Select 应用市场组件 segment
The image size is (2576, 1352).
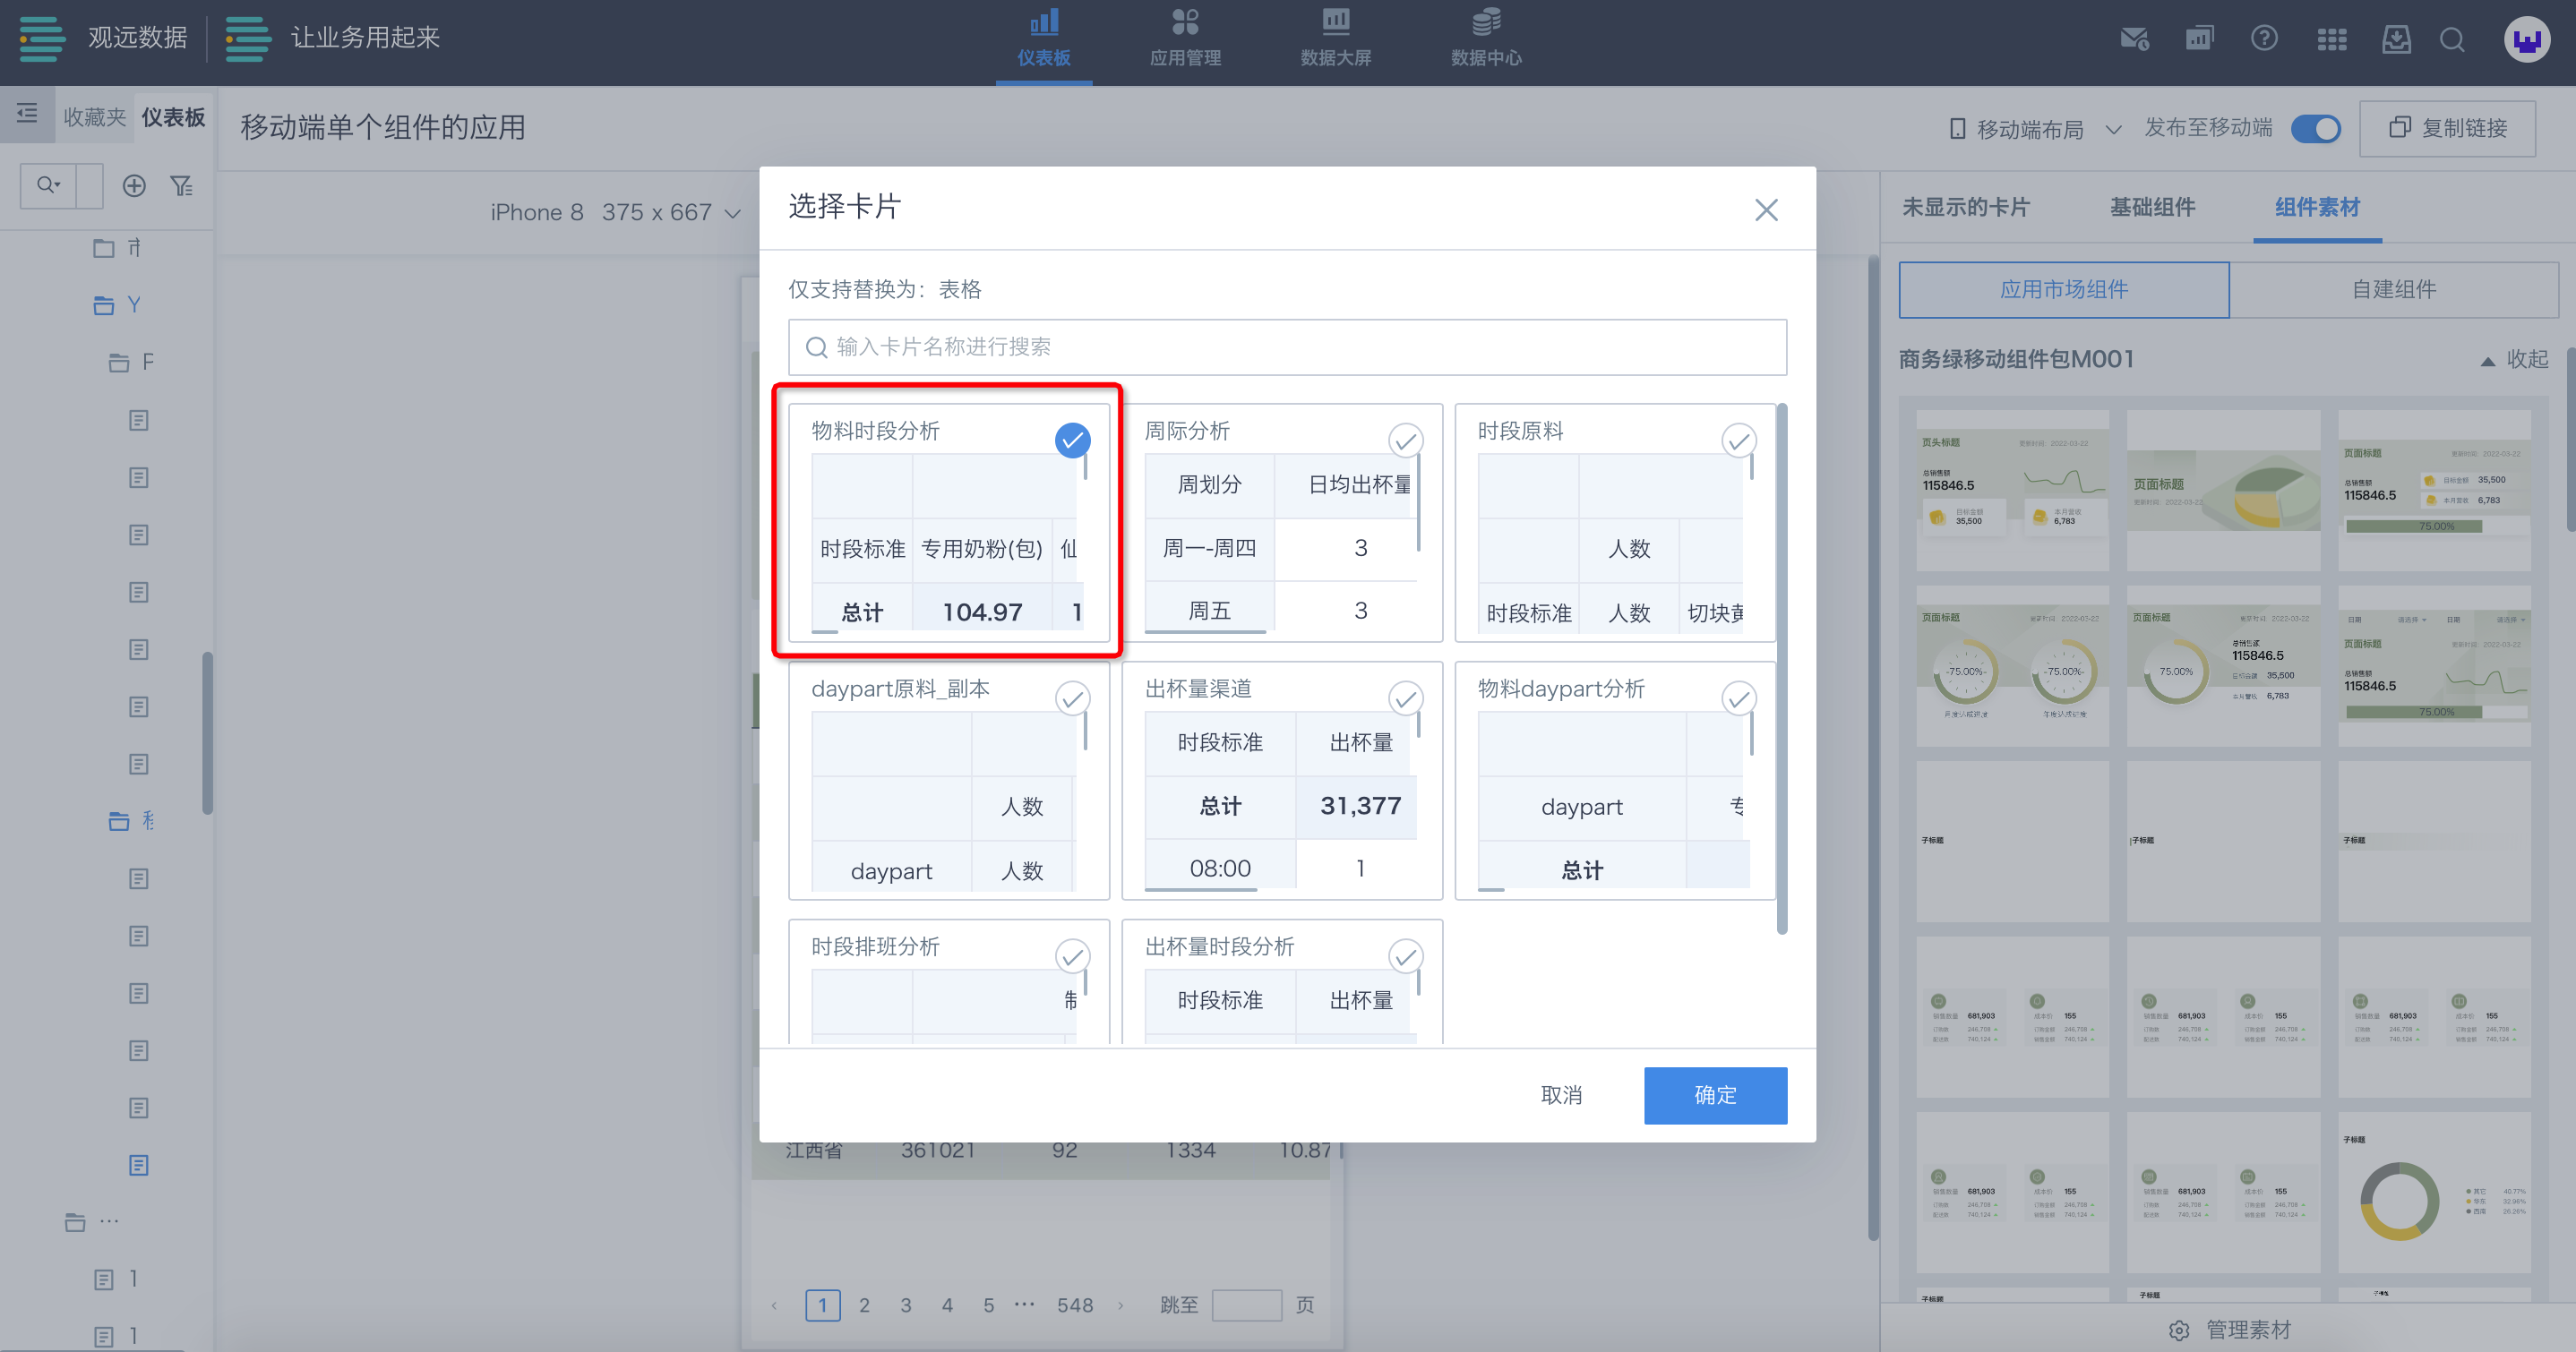pyautogui.click(x=2064, y=289)
